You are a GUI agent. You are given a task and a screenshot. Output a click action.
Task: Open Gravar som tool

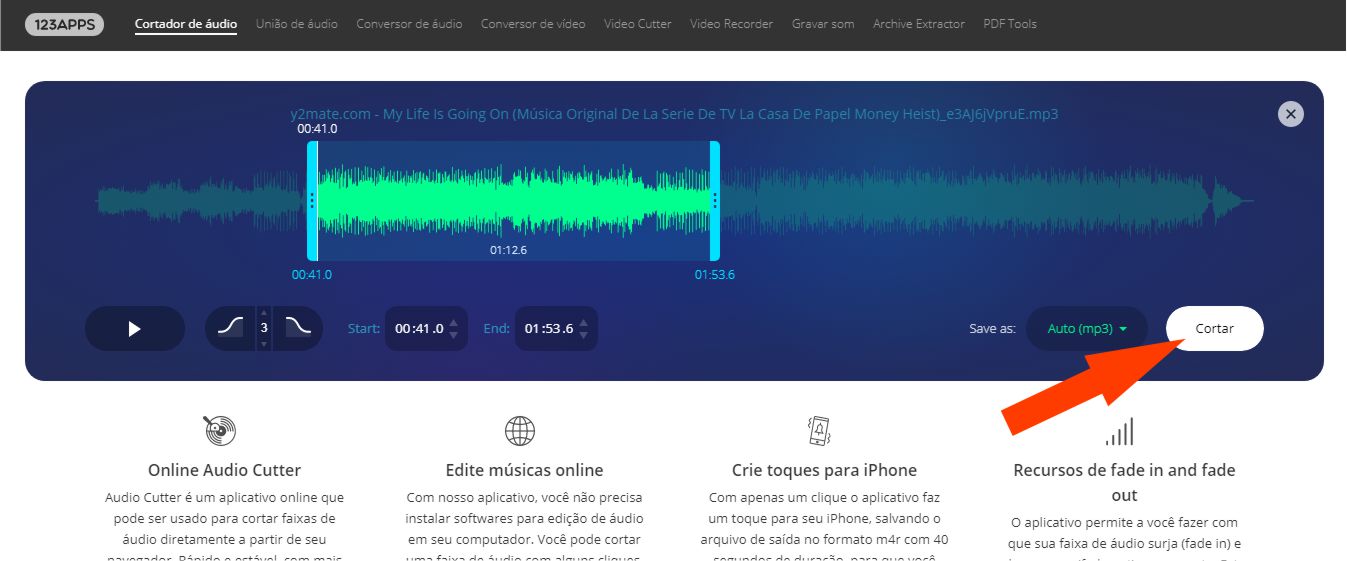tap(823, 23)
